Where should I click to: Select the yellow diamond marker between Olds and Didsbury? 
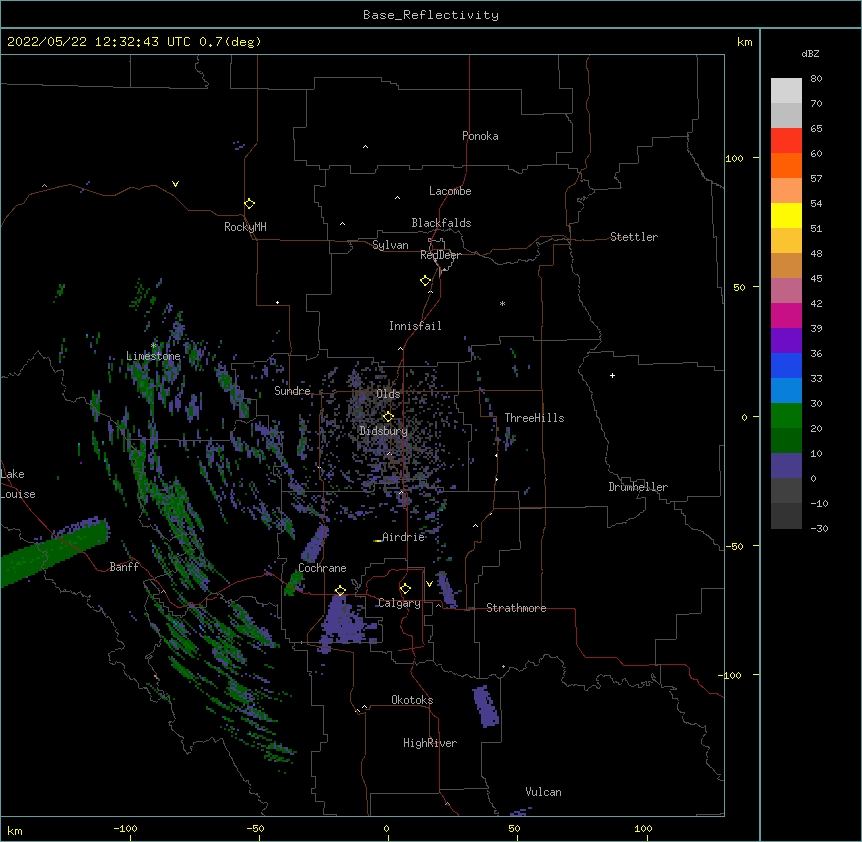point(388,416)
